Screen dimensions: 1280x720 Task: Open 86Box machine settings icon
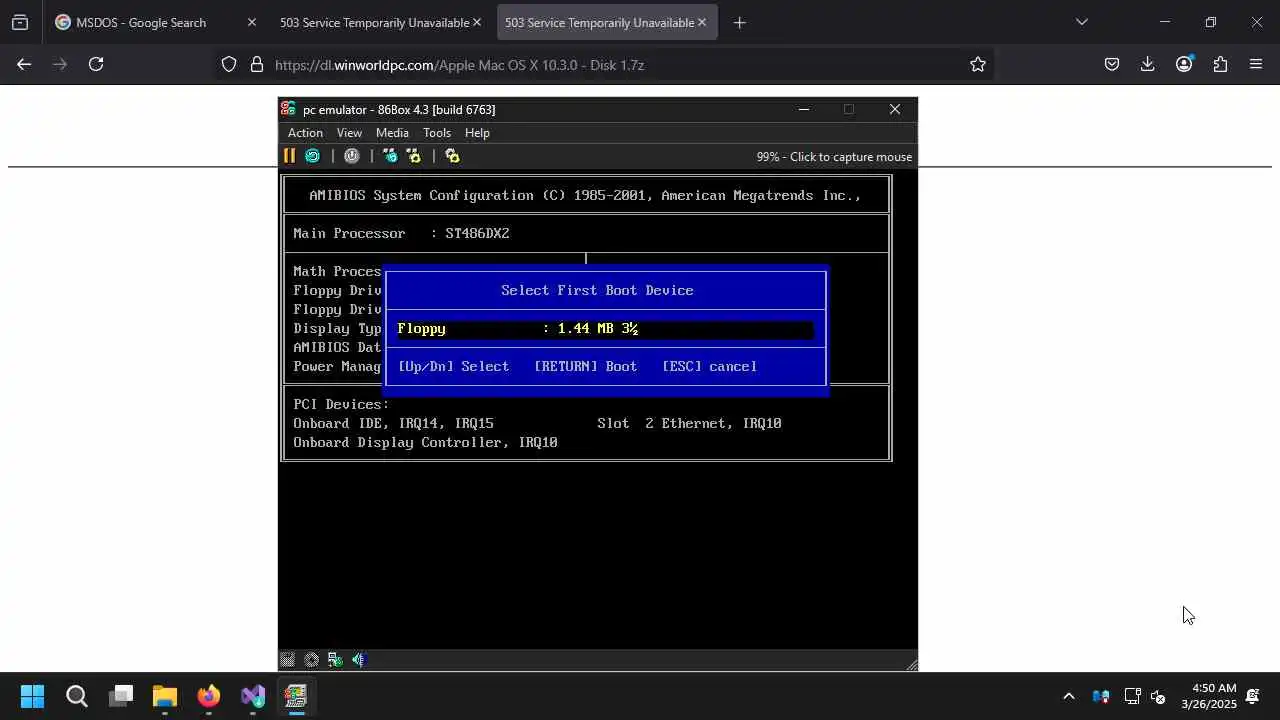452,156
